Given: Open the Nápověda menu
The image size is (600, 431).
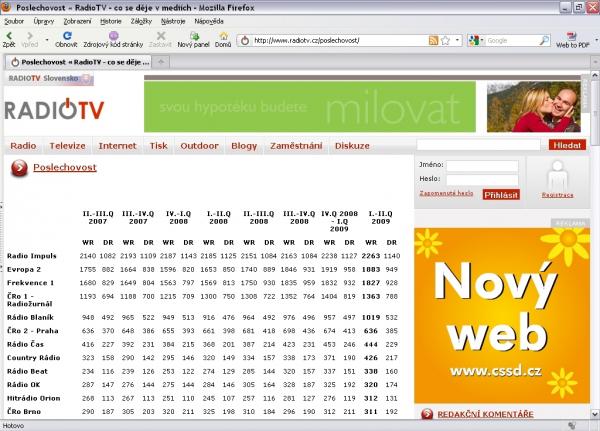Looking at the screenshot, I should [x=209, y=21].
